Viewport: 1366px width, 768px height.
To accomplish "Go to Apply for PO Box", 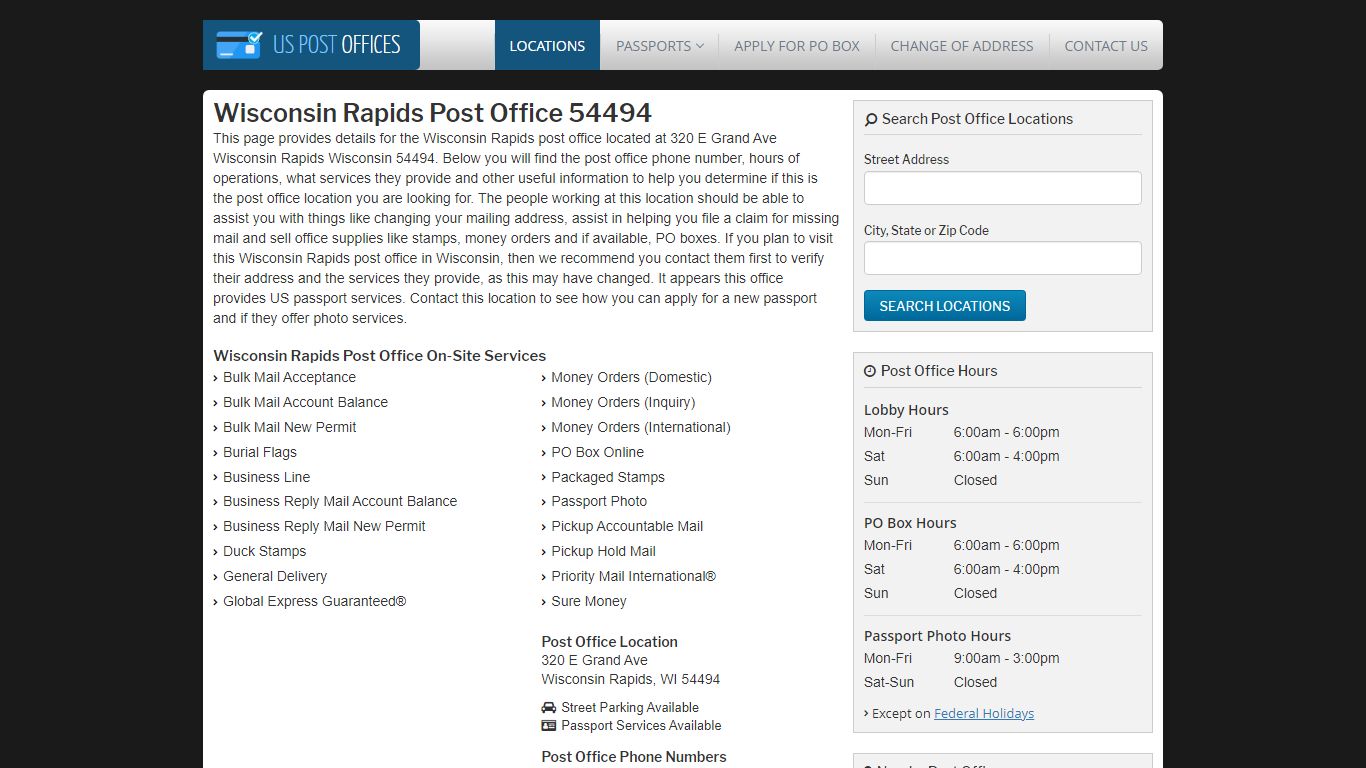I will [797, 46].
